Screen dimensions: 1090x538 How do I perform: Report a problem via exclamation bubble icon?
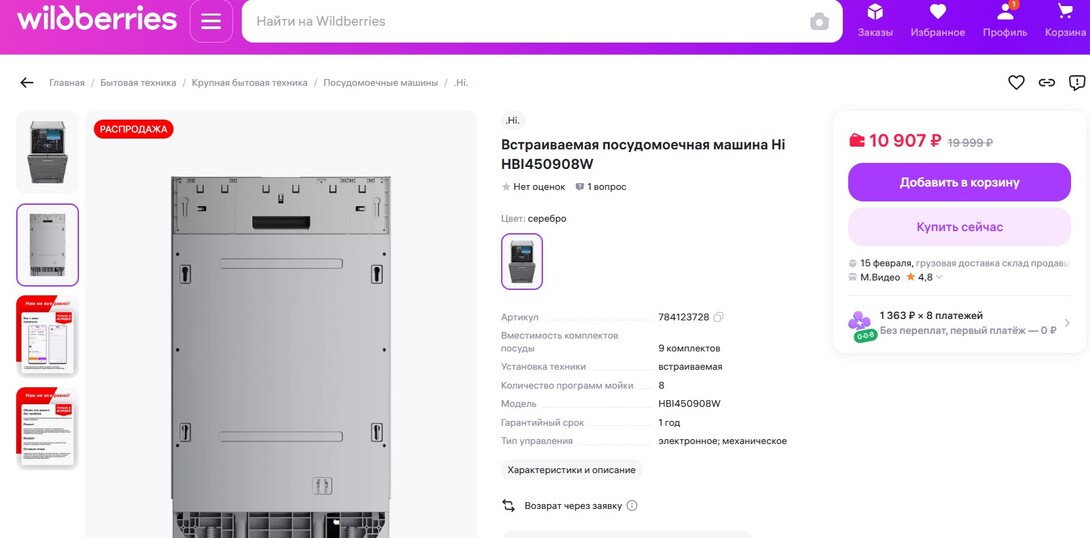pyautogui.click(x=1077, y=83)
